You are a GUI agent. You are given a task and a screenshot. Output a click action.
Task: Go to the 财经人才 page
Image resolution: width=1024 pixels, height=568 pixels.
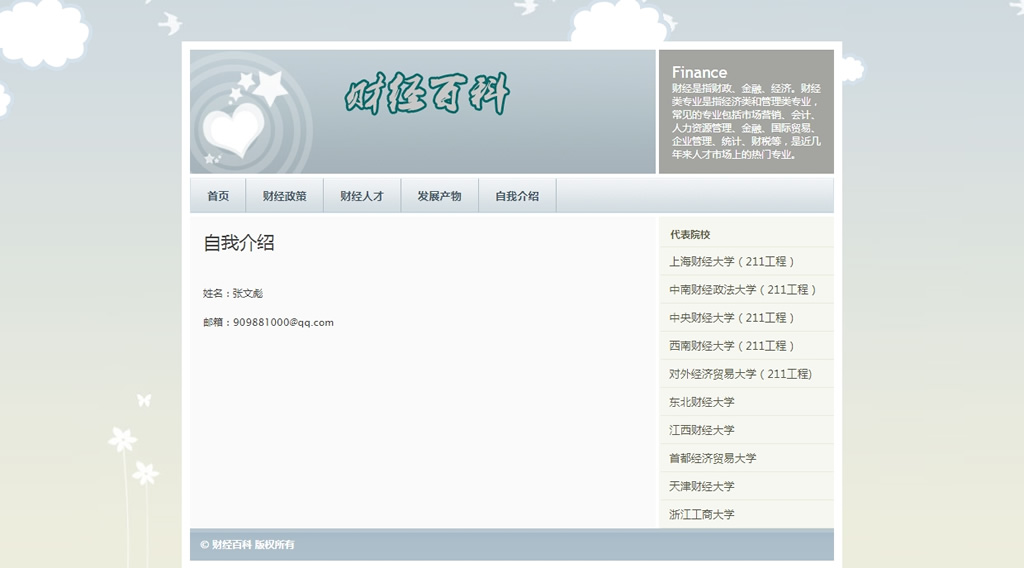pyautogui.click(x=361, y=196)
